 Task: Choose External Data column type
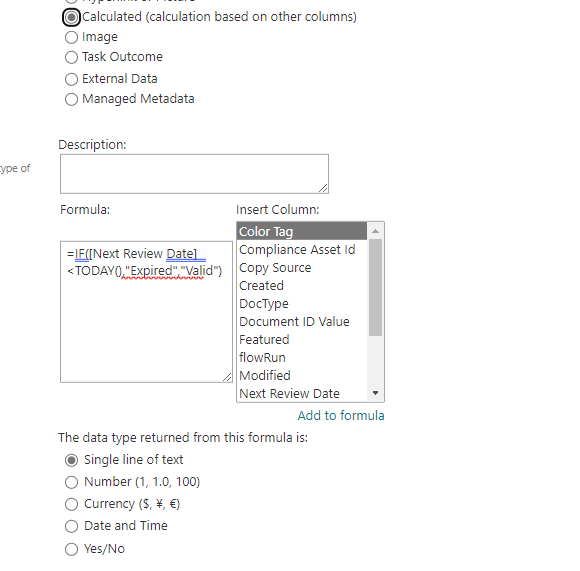point(71,79)
